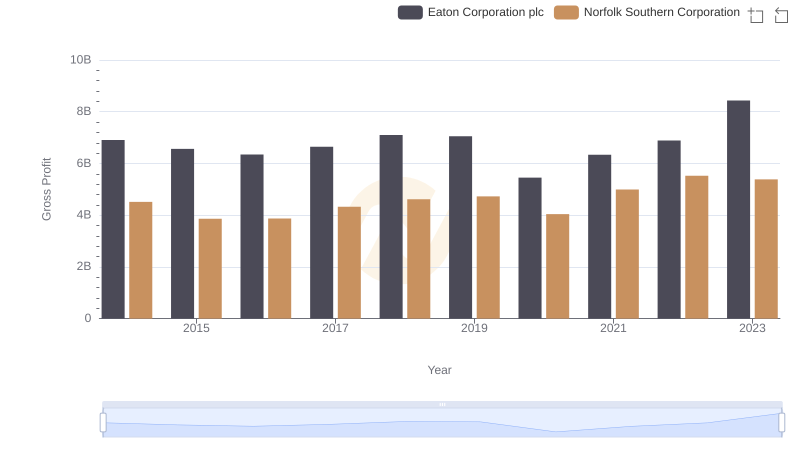Click right handle of data zoom slider
The height and width of the screenshot is (461, 800).
pos(781,423)
